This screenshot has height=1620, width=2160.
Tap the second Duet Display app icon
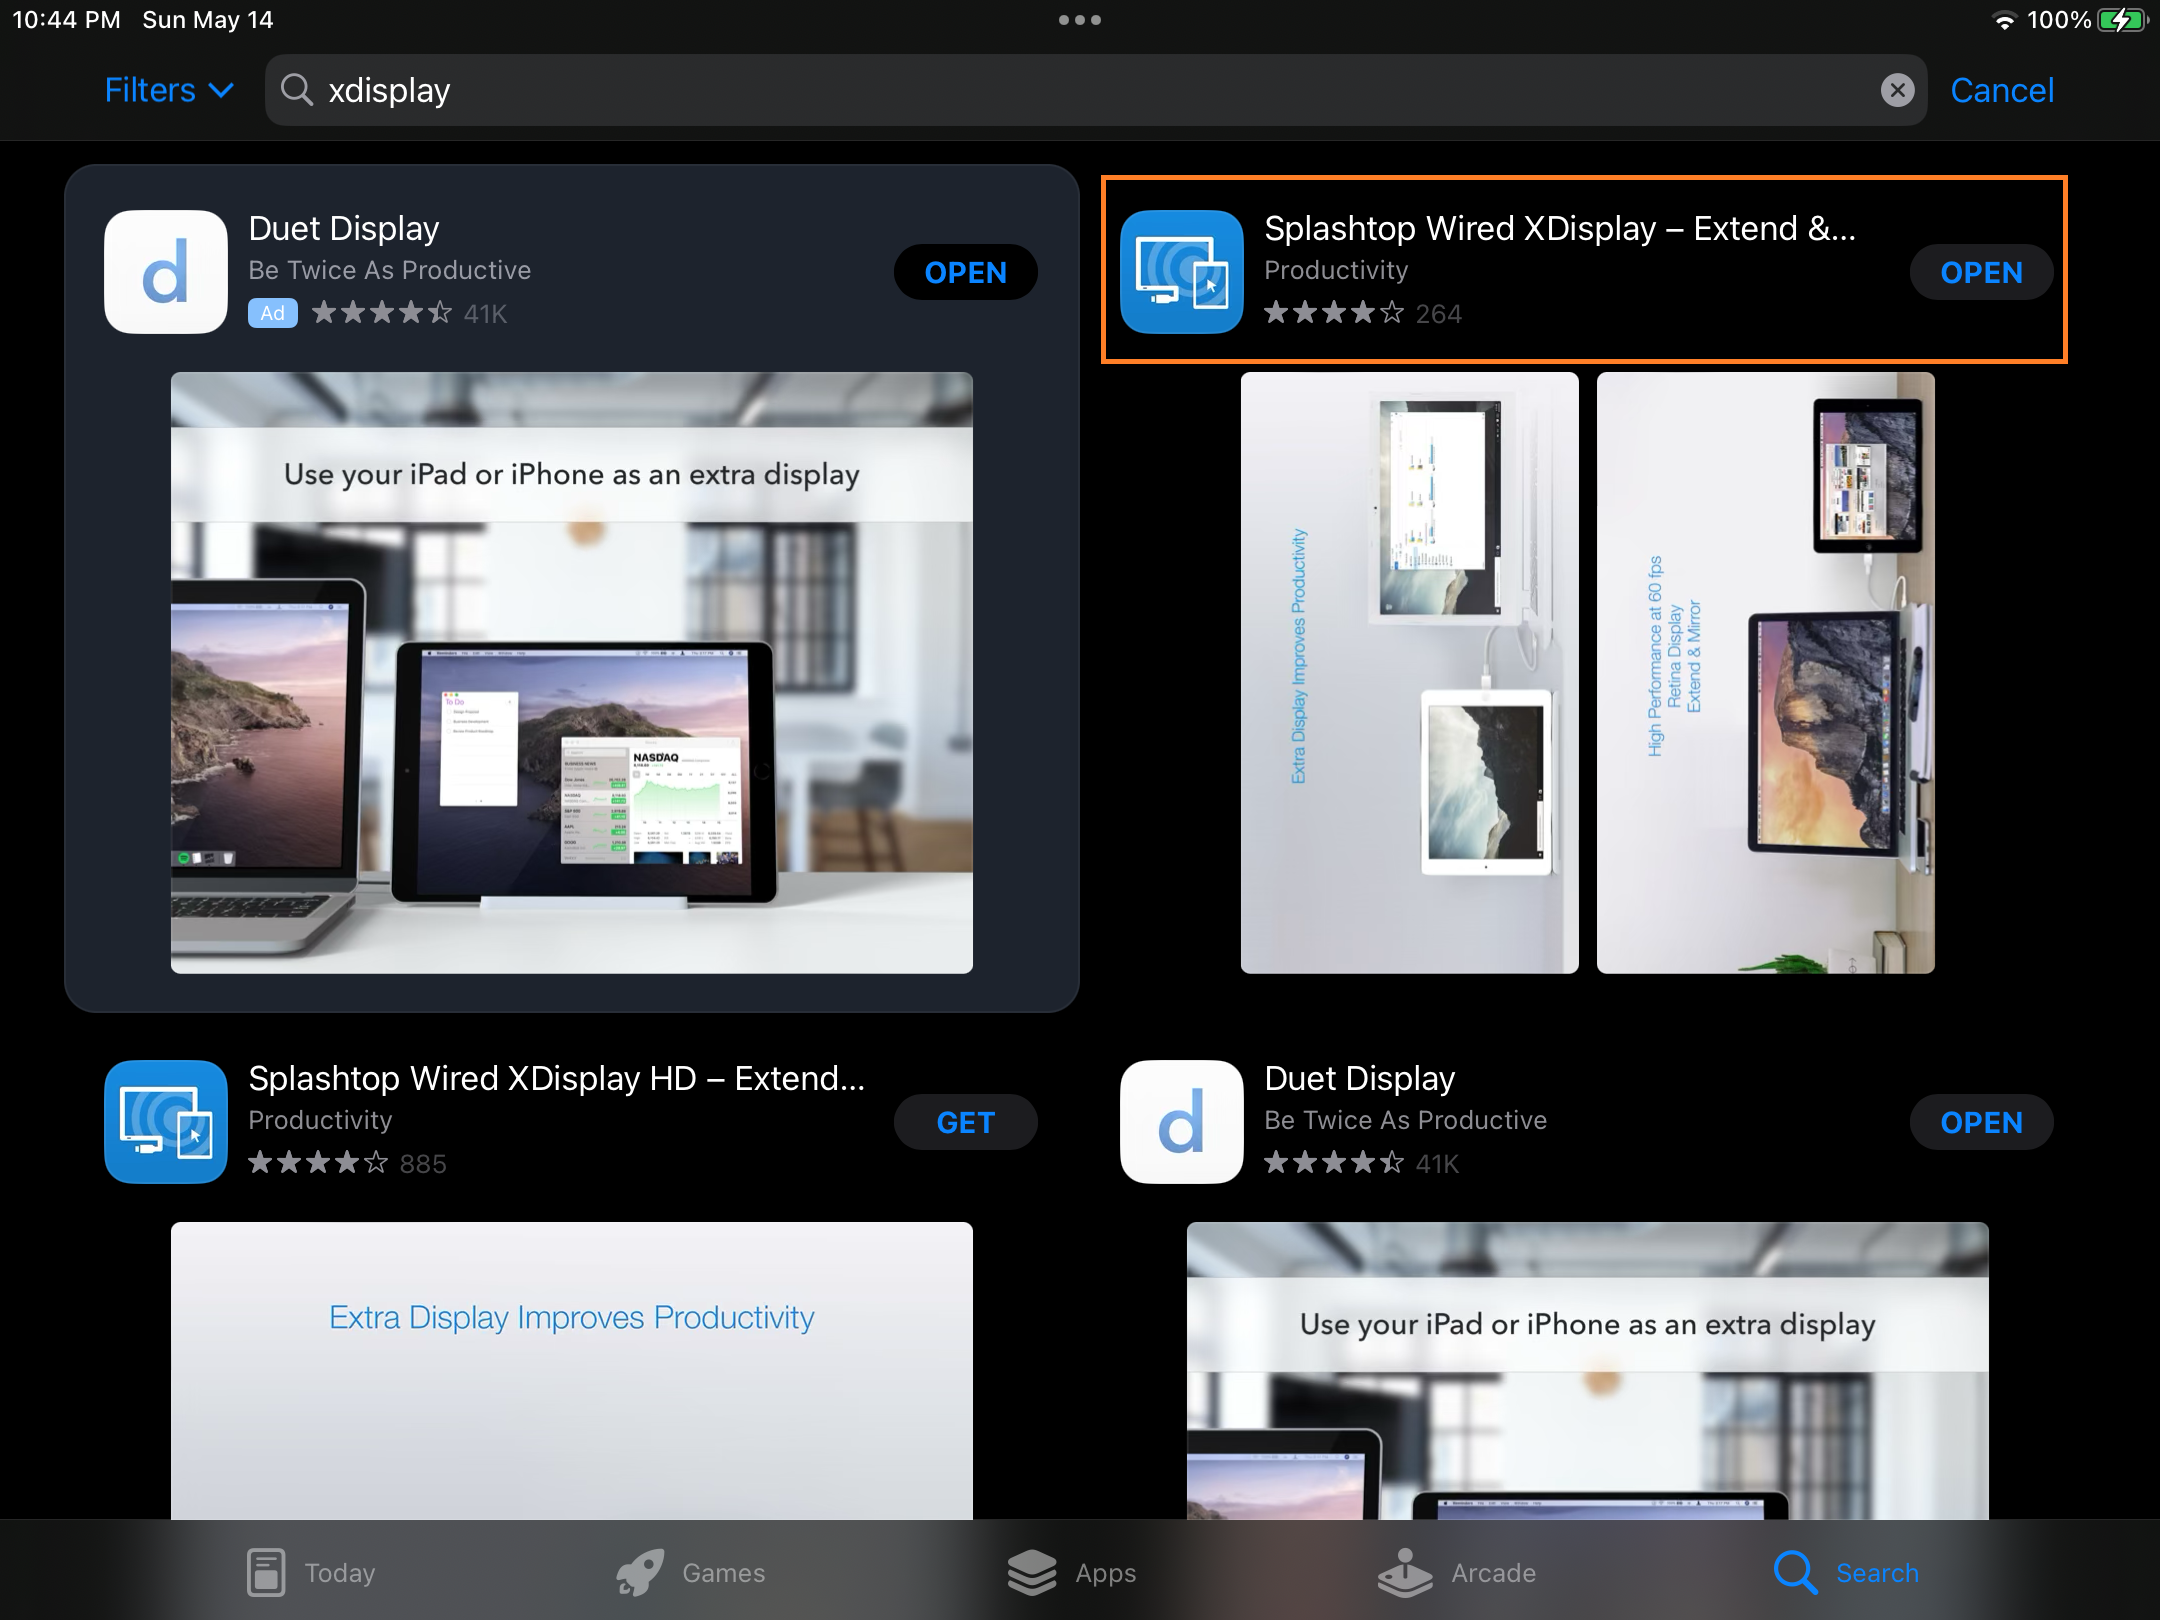click(x=1182, y=1122)
